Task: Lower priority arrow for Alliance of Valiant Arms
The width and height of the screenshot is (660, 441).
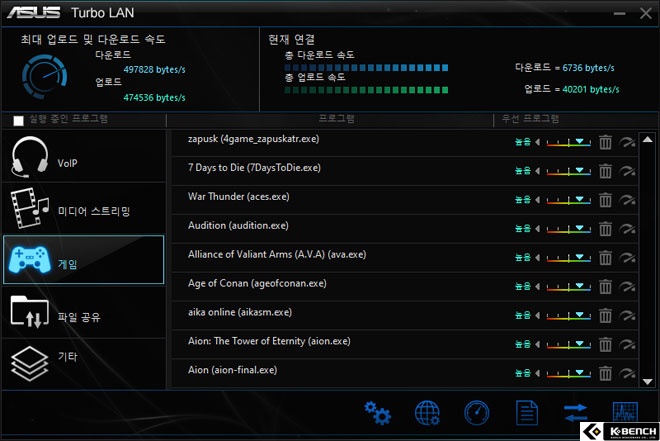Action: point(538,258)
